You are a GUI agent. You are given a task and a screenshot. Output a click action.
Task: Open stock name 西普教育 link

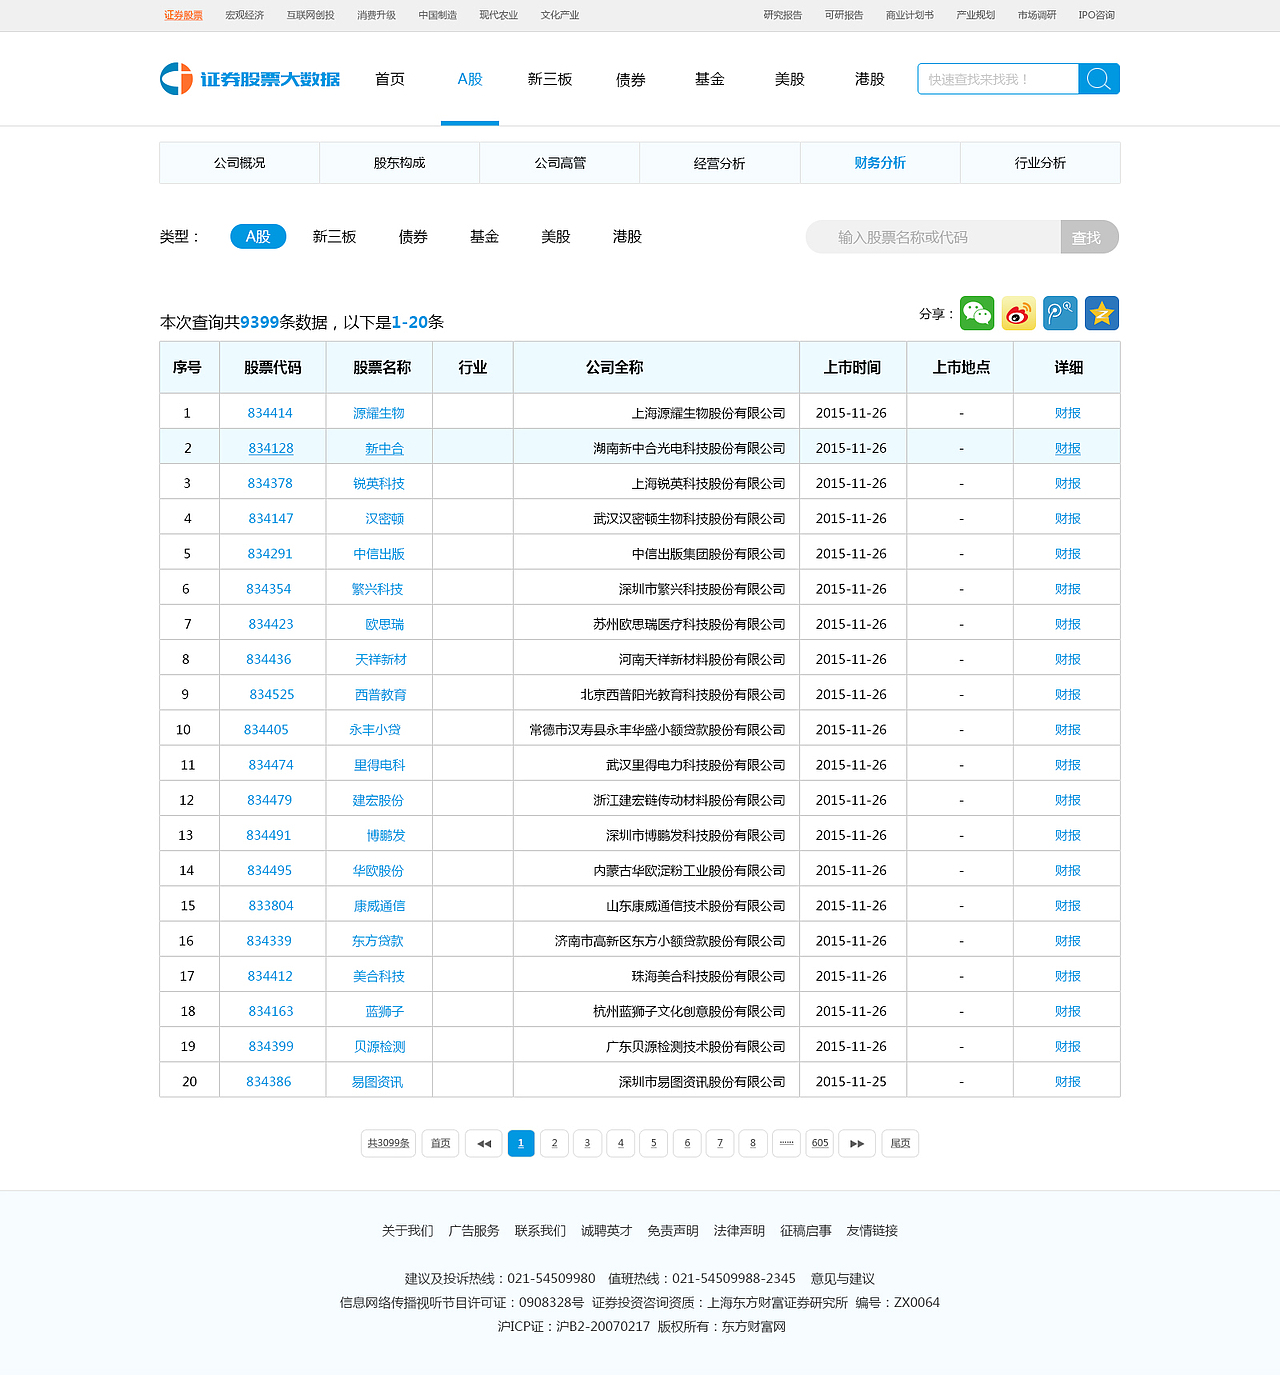pyautogui.click(x=380, y=695)
